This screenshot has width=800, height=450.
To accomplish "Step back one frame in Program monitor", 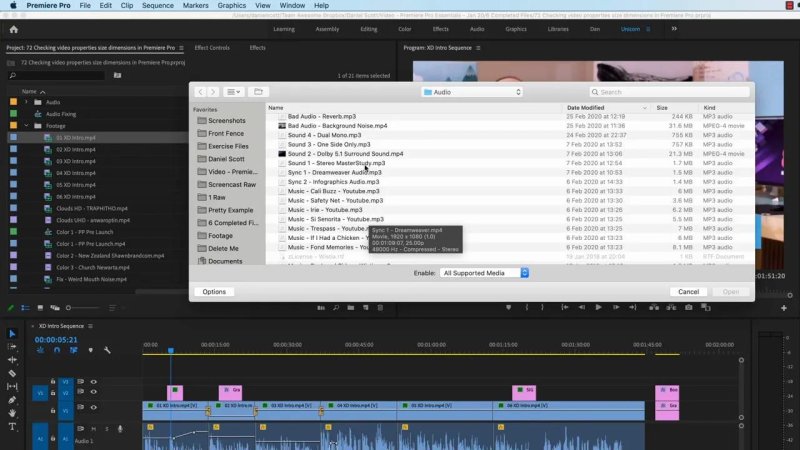I will (582, 307).
